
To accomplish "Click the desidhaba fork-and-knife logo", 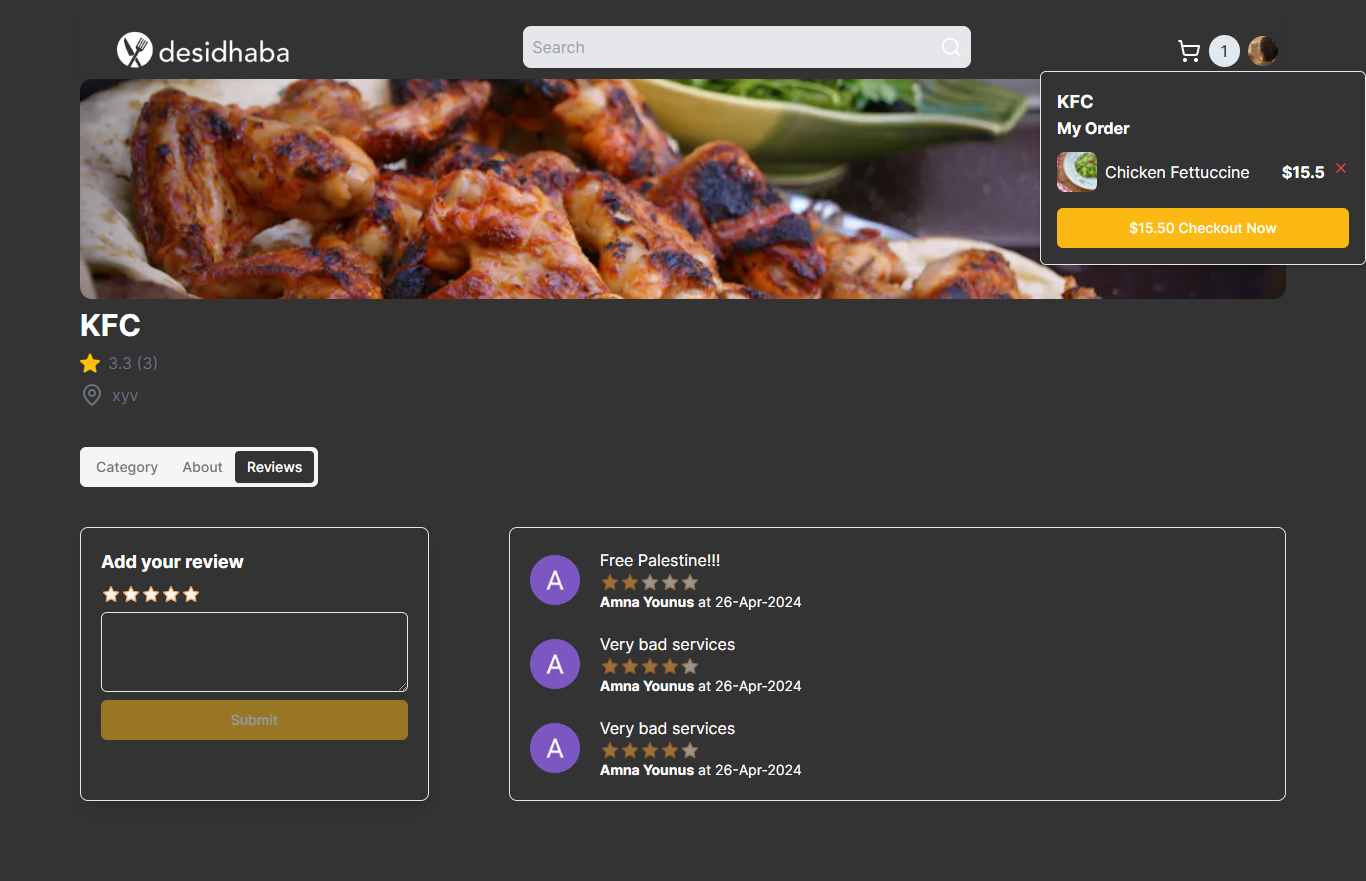I will pos(135,50).
